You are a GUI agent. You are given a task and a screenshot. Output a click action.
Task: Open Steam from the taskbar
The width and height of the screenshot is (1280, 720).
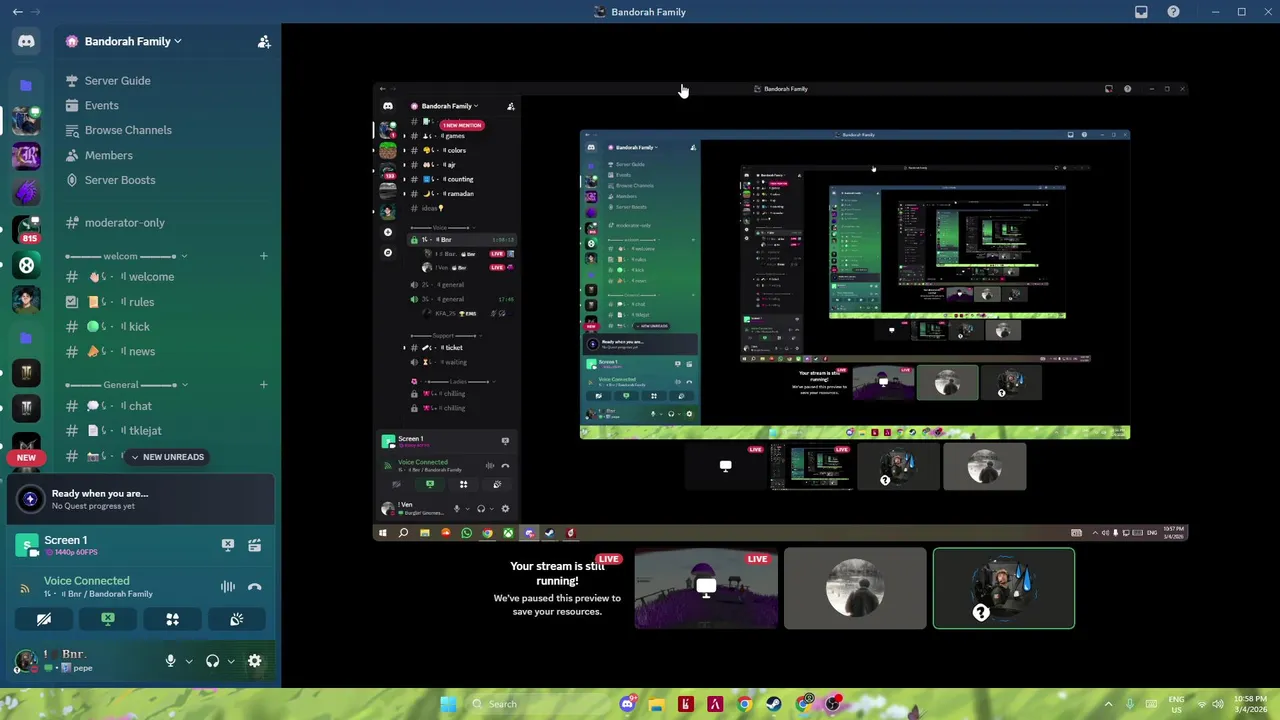(774, 704)
